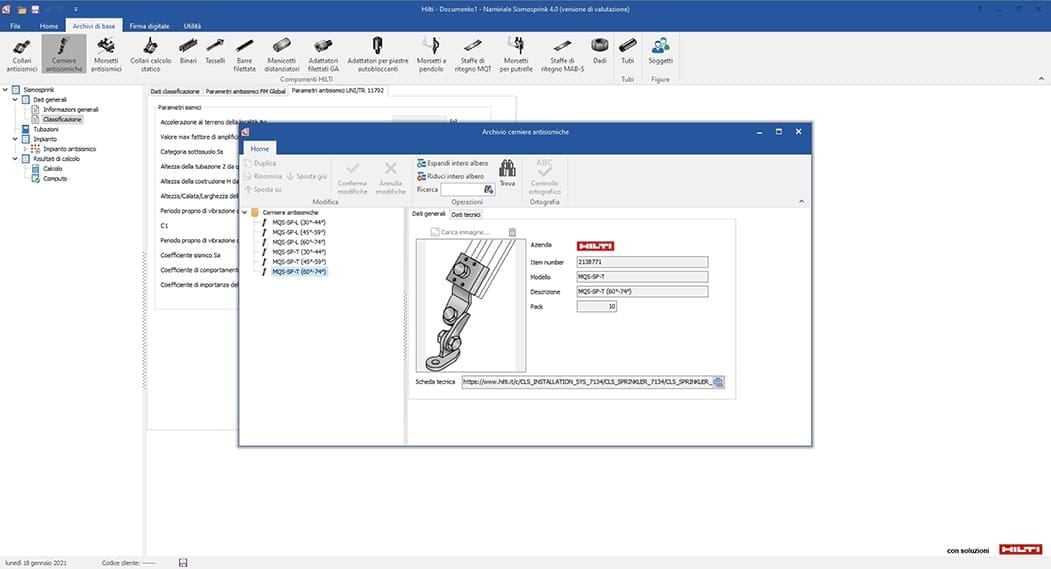
Task: Open the Soggetti figures archive
Action: [660, 52]
